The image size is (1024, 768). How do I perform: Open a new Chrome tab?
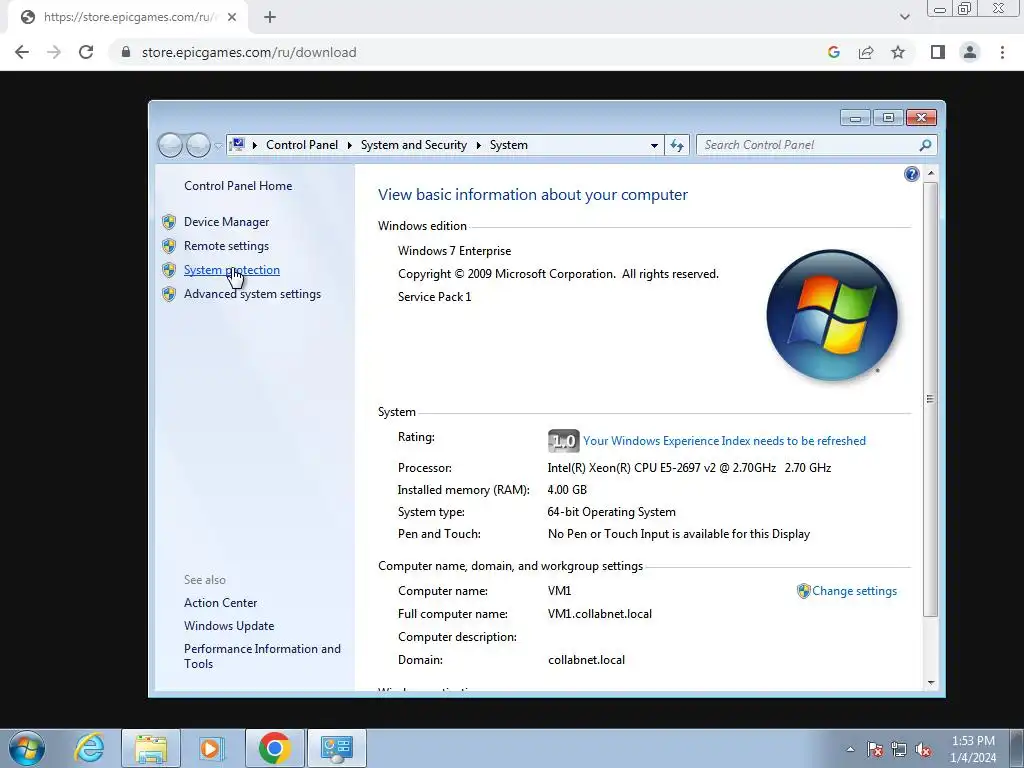click(270, 17)
